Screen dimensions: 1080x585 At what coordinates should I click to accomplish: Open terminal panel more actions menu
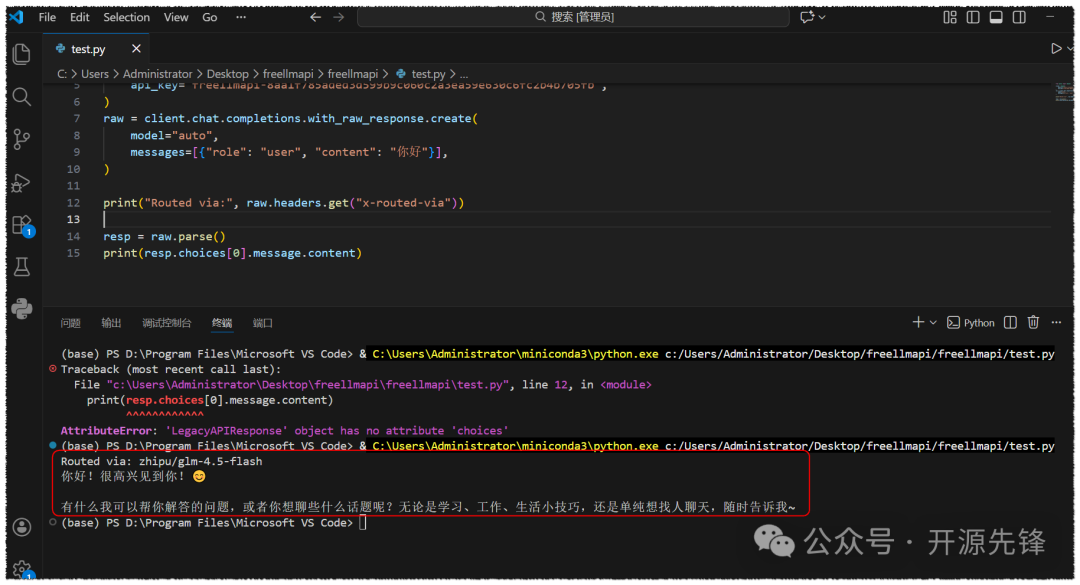tap(1057, 322)
